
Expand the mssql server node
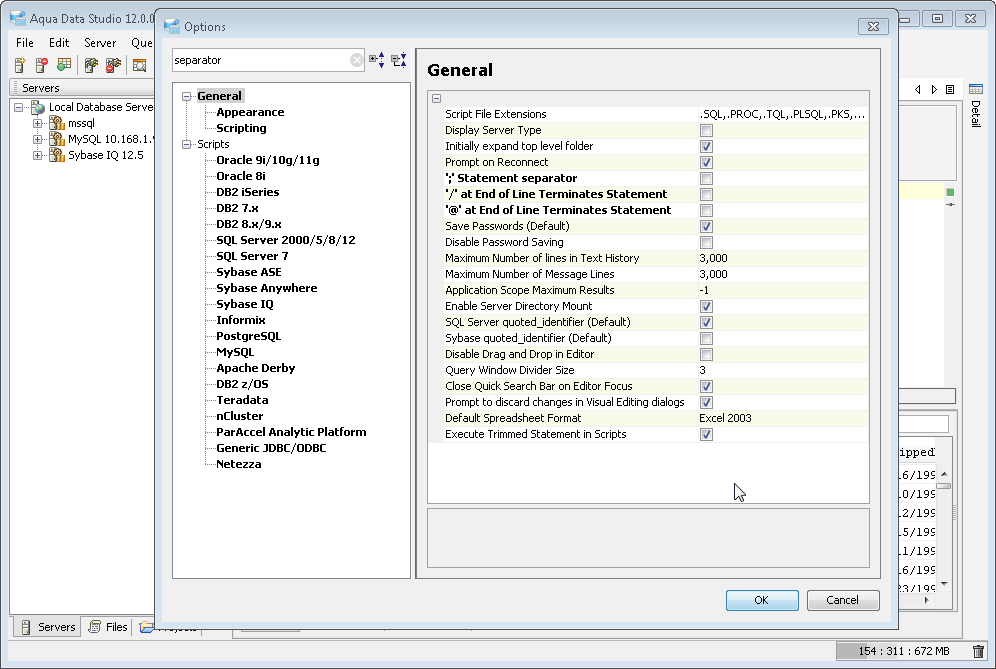[x=37, y=123]
